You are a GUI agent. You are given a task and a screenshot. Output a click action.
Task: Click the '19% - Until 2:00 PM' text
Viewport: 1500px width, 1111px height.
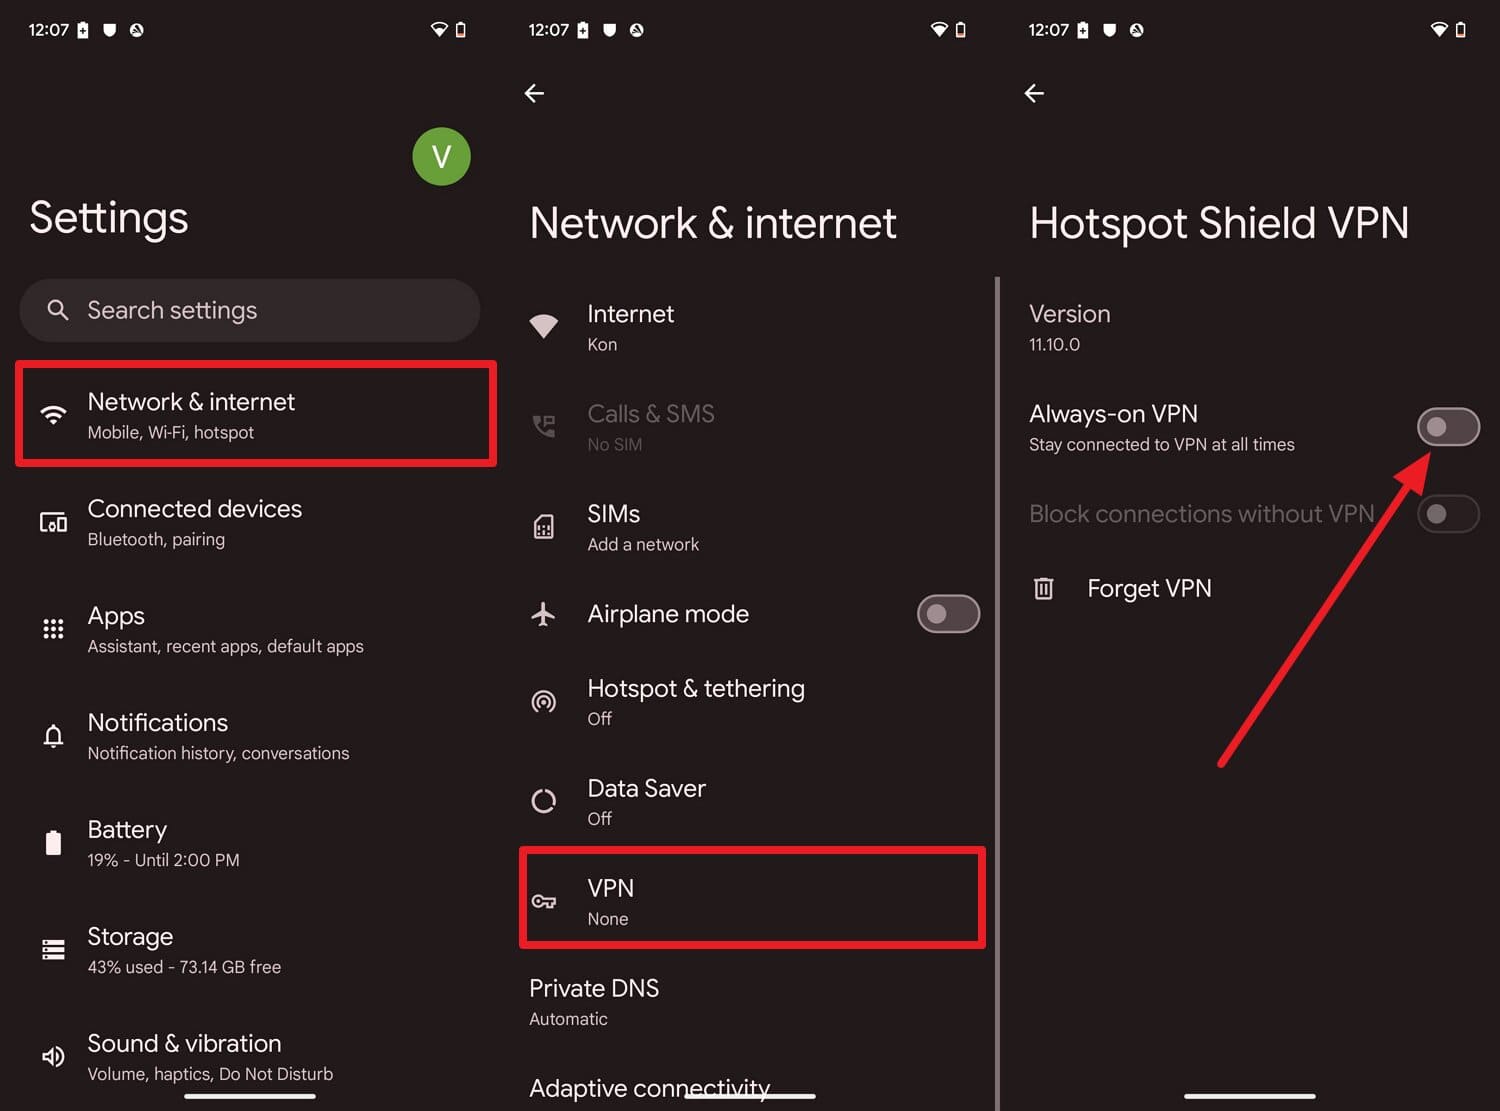(163, 860)
